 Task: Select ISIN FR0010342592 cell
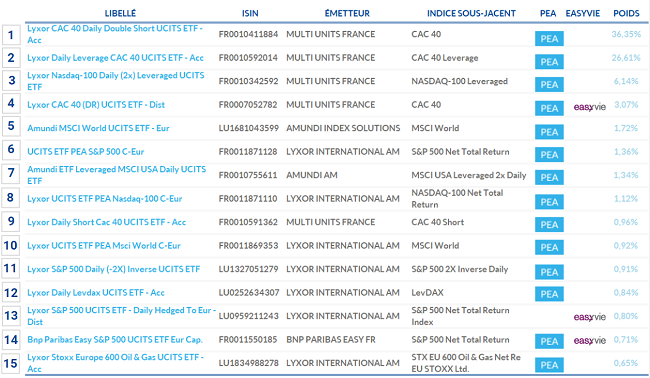point(248,81)
